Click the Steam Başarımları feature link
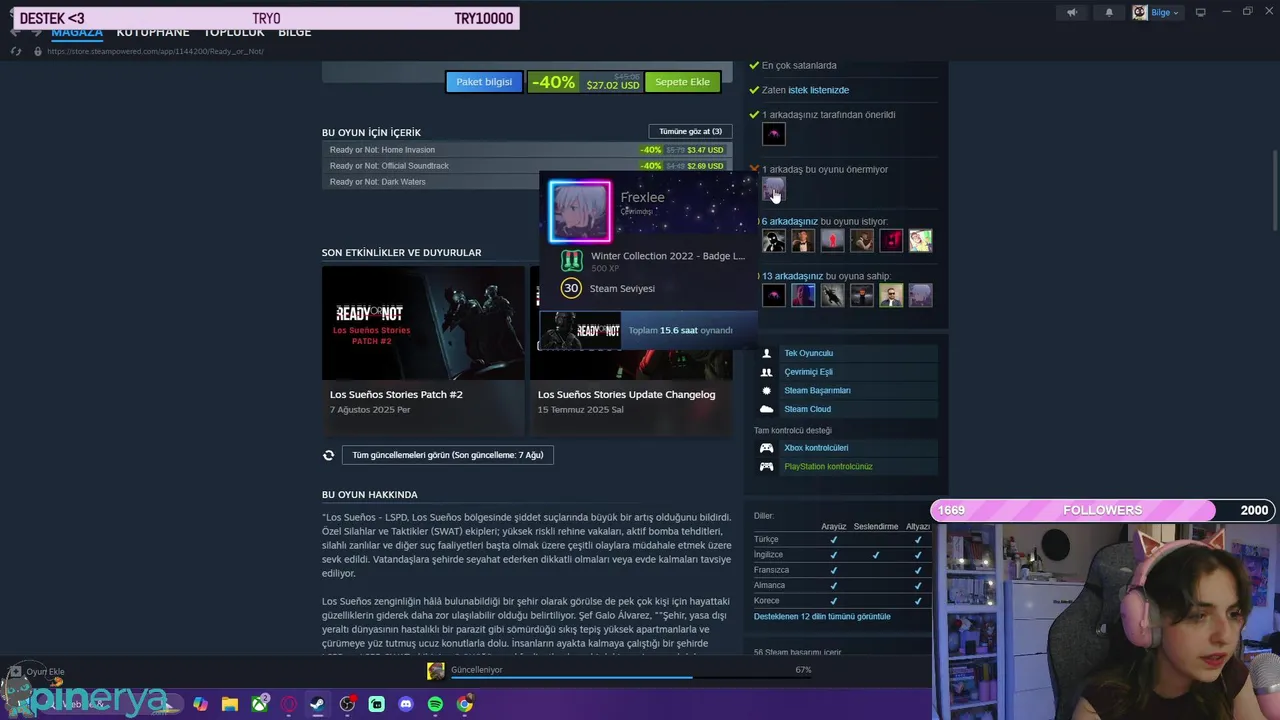This screenshot has width=1280, height=720. click(817, 391)
